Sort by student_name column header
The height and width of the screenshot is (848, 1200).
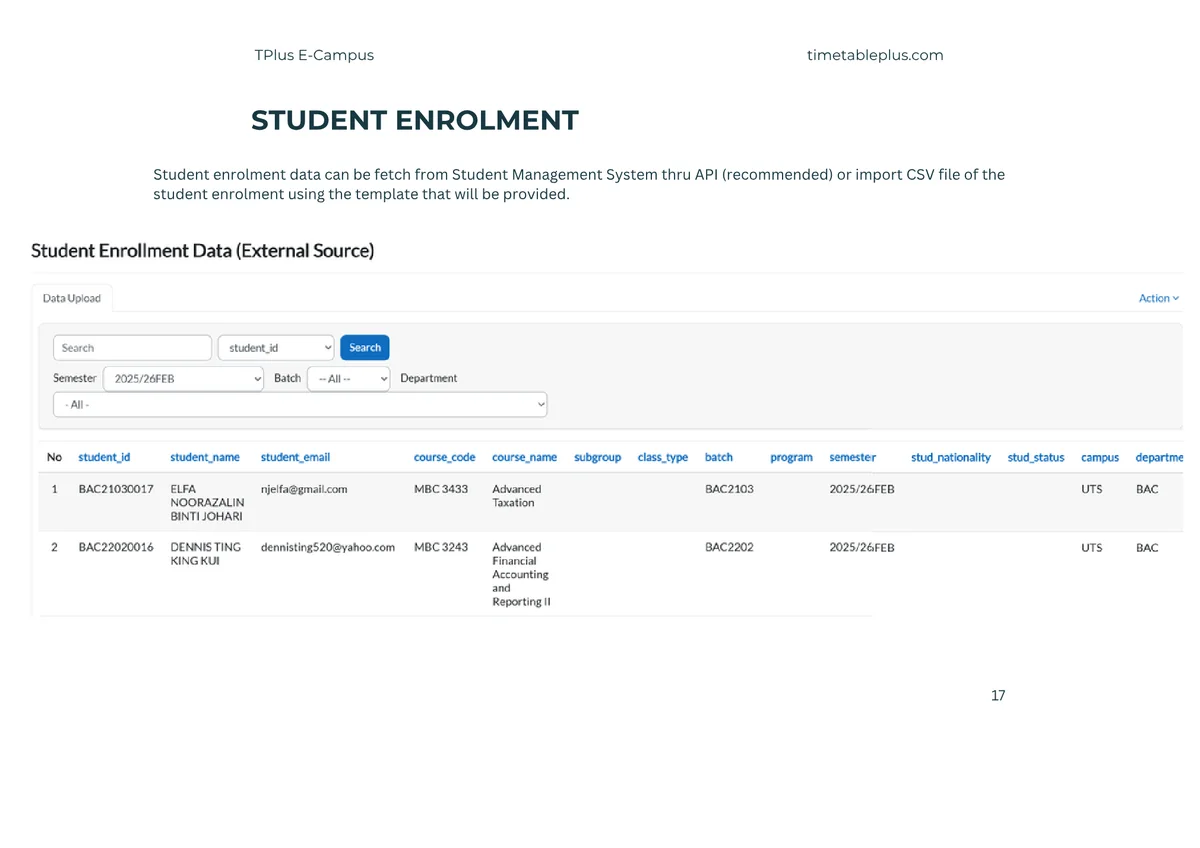[205, 457]
